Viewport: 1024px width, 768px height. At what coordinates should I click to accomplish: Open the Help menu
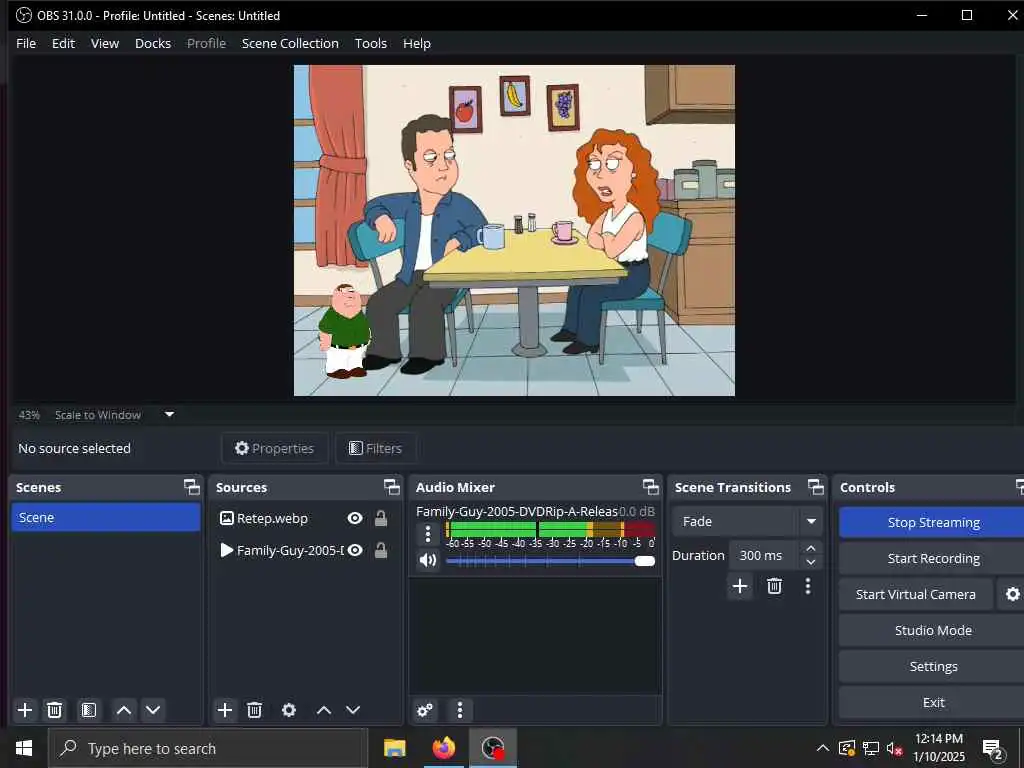point(417,43)
